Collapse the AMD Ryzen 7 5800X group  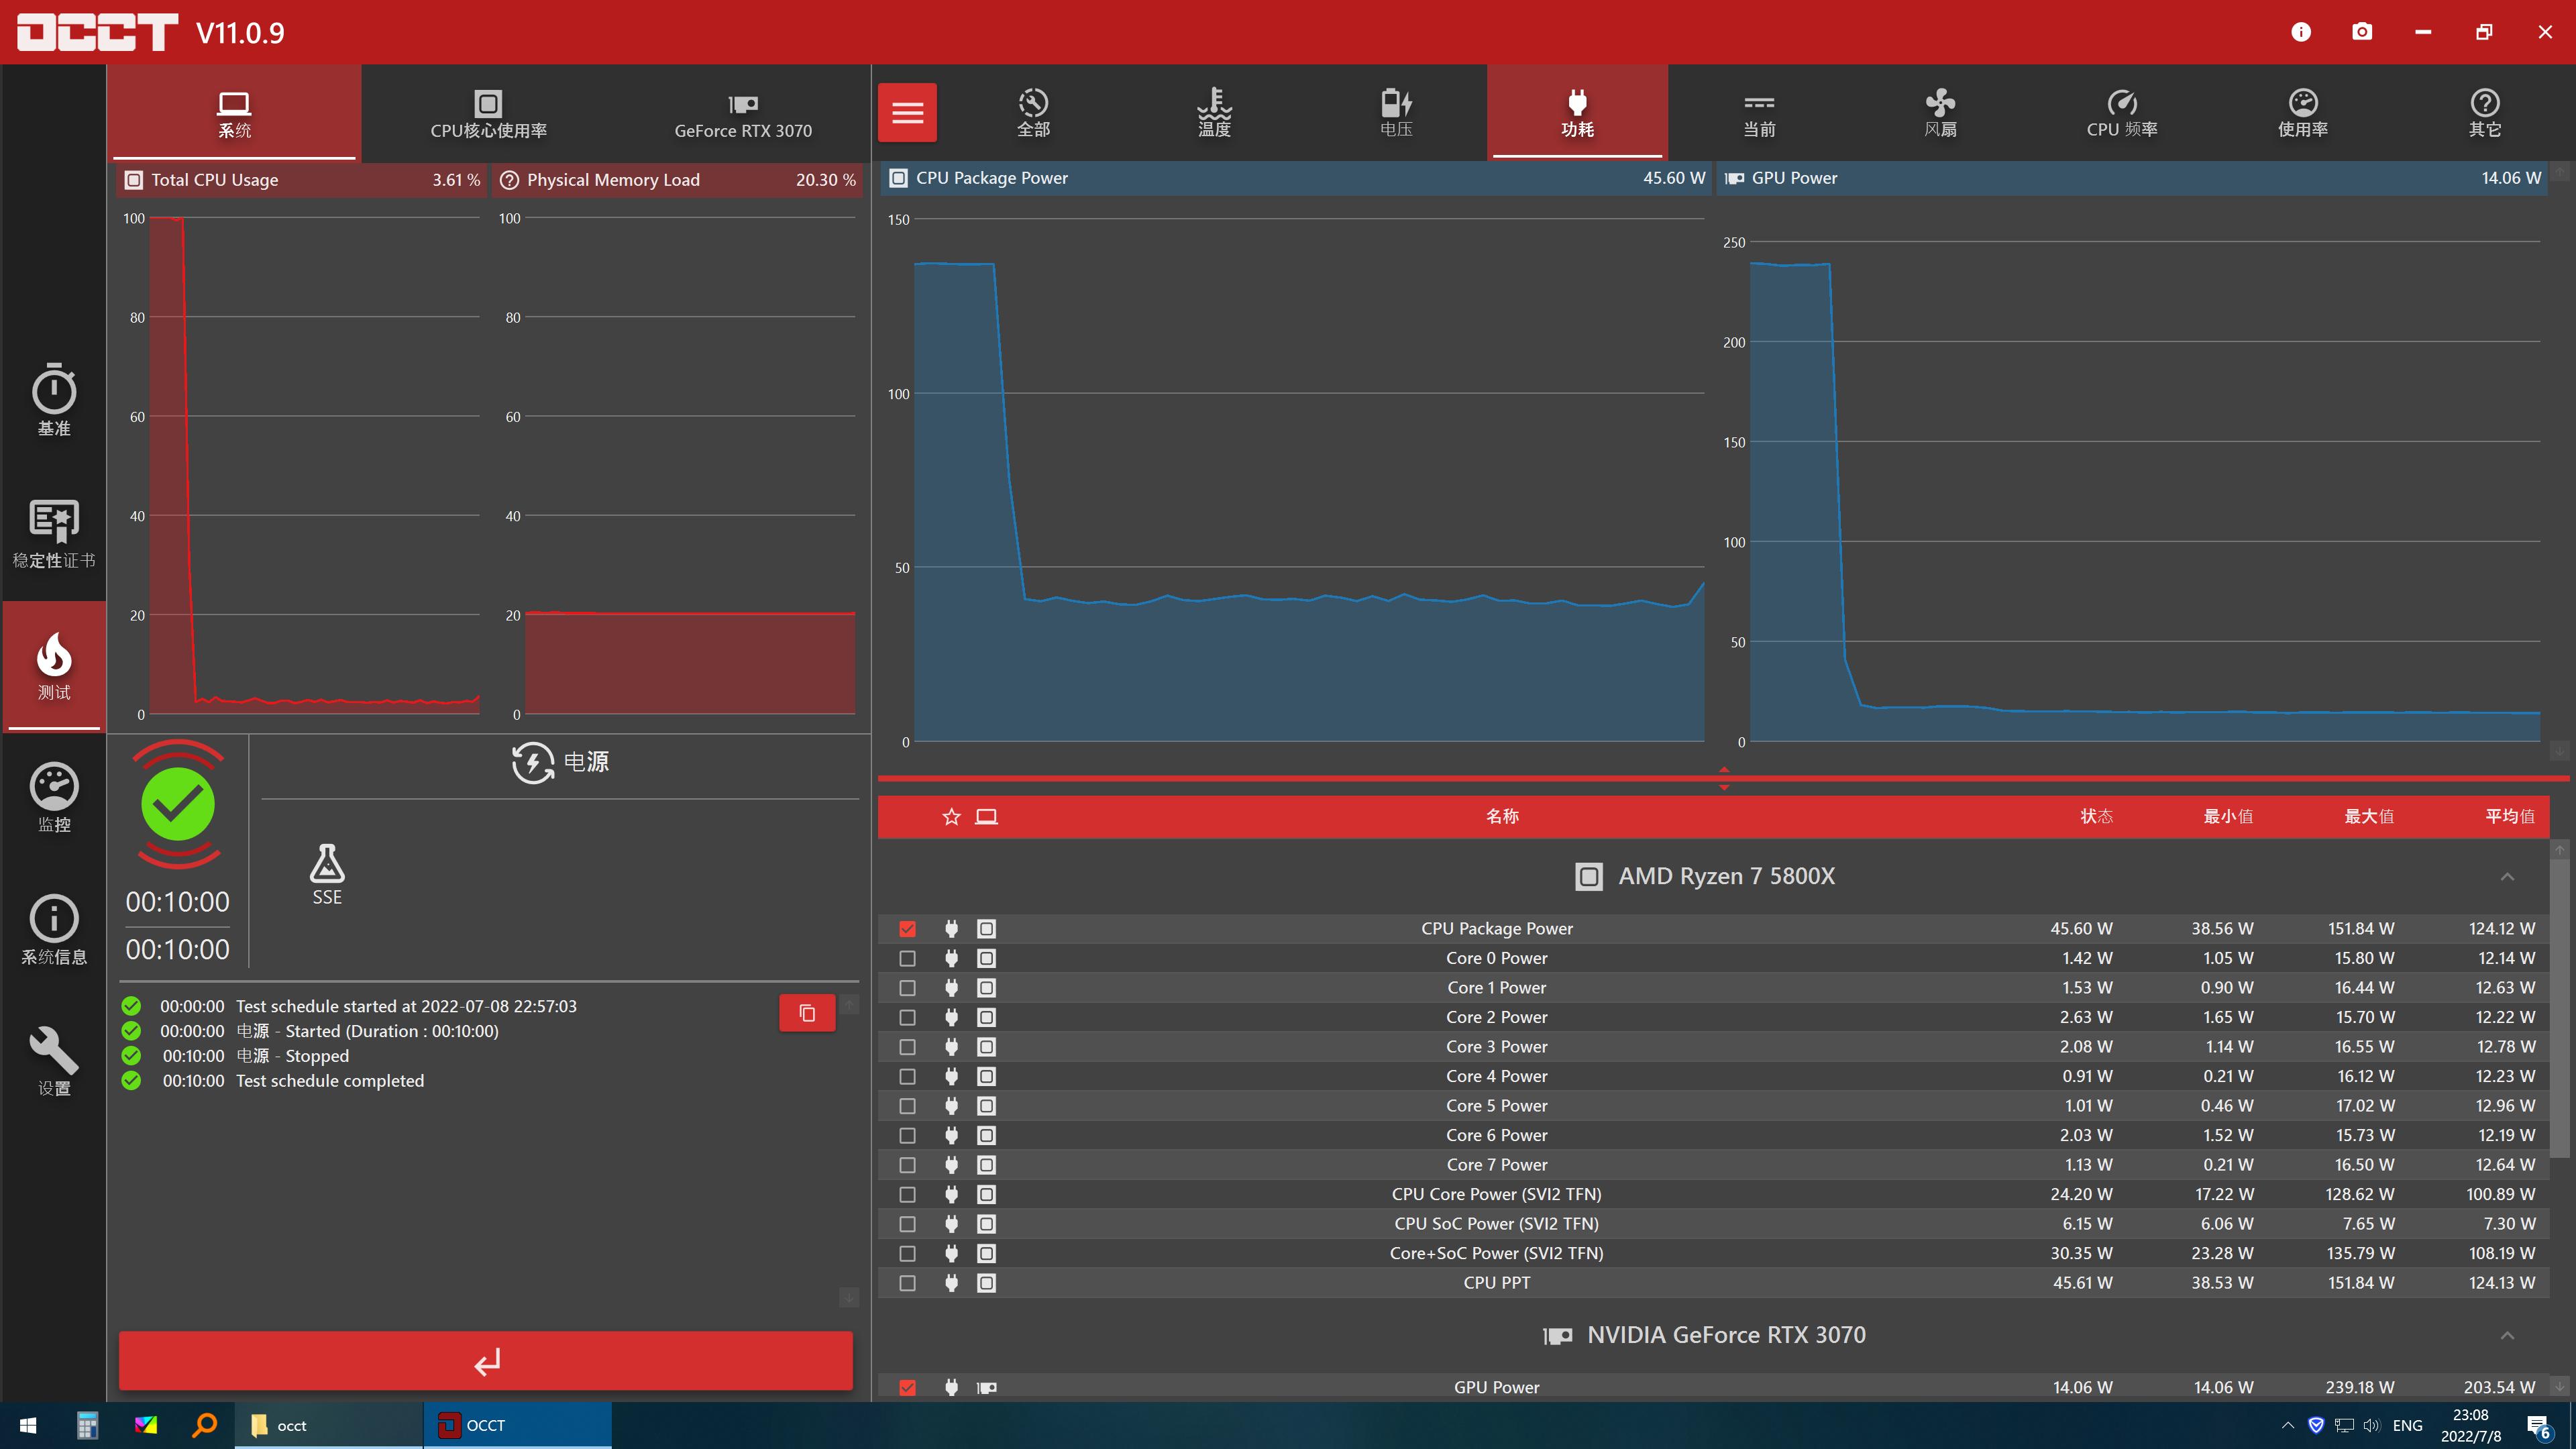point(2506,877)
